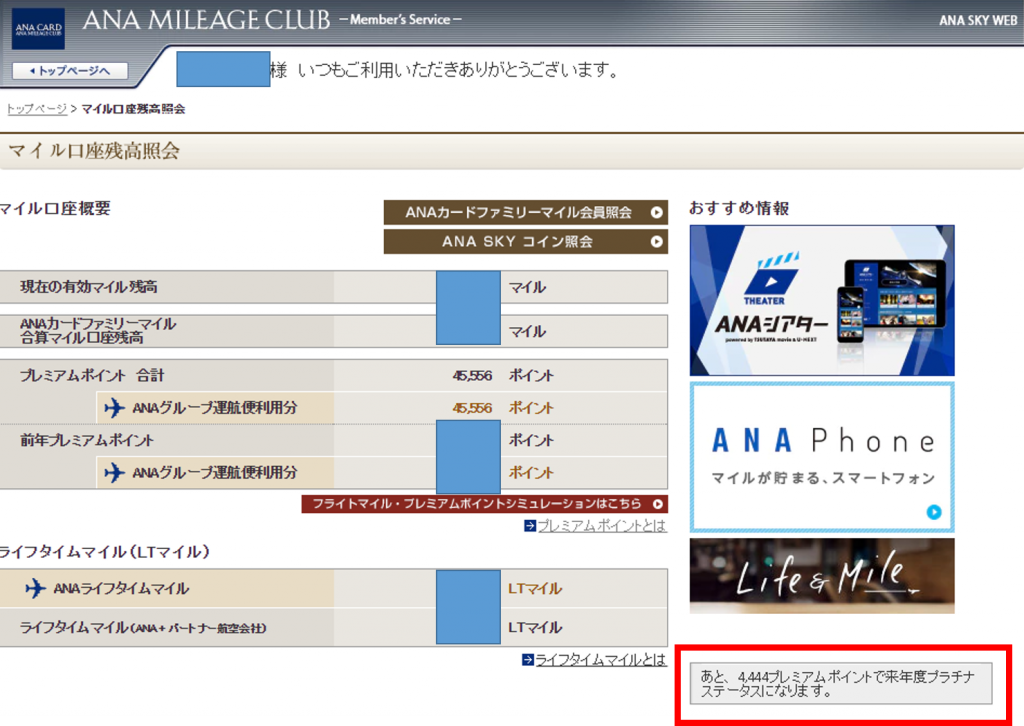Click airplane icon next to ANAライフタイムマイル
The width and height of the screenshot is (1024, 726).
point(35,588)
